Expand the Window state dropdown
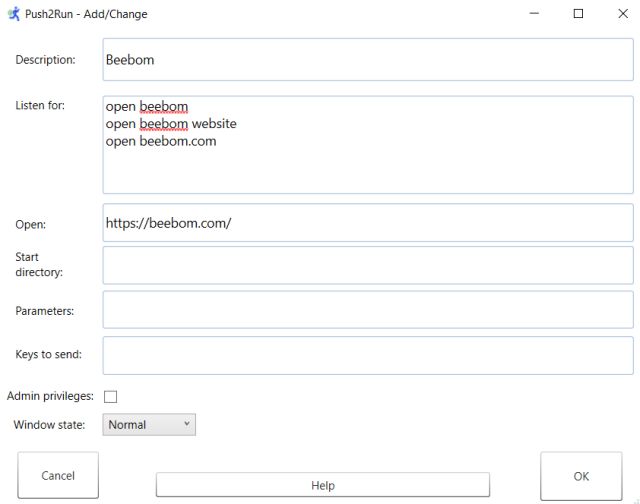 [x=150, y=425]
